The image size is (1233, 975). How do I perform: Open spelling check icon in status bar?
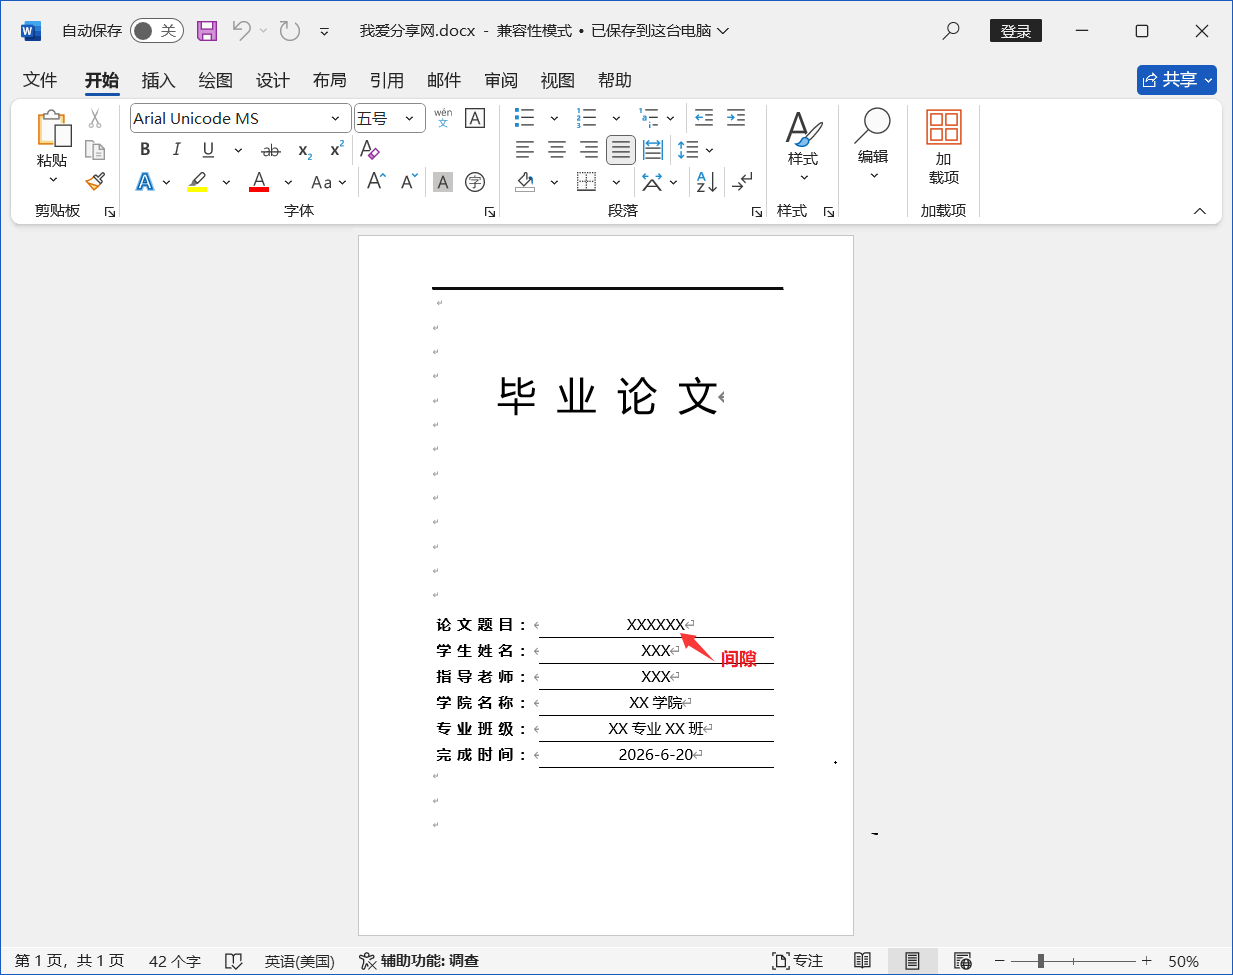(x=233, y=961)
